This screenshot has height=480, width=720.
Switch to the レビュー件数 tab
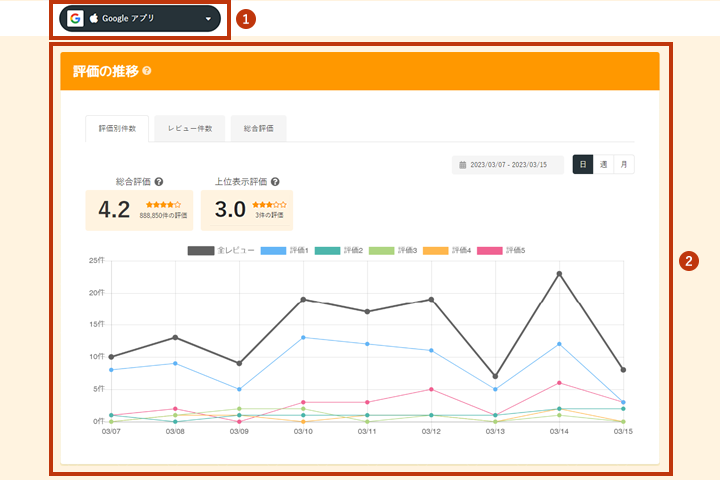pos(189,129)
